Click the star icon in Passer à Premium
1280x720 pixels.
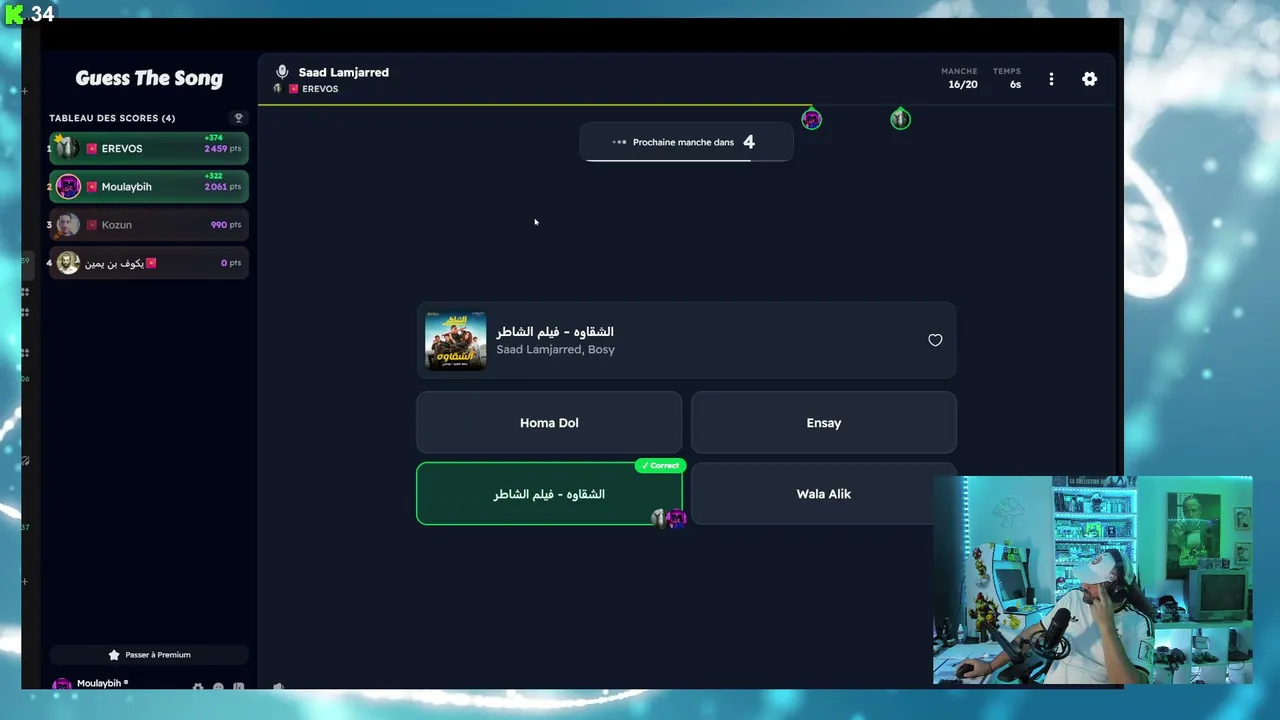[x=114, y=655]
